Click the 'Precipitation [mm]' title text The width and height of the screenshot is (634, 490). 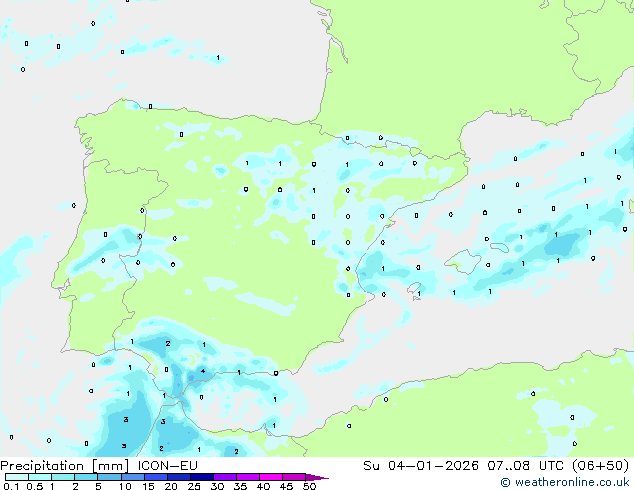65,466
